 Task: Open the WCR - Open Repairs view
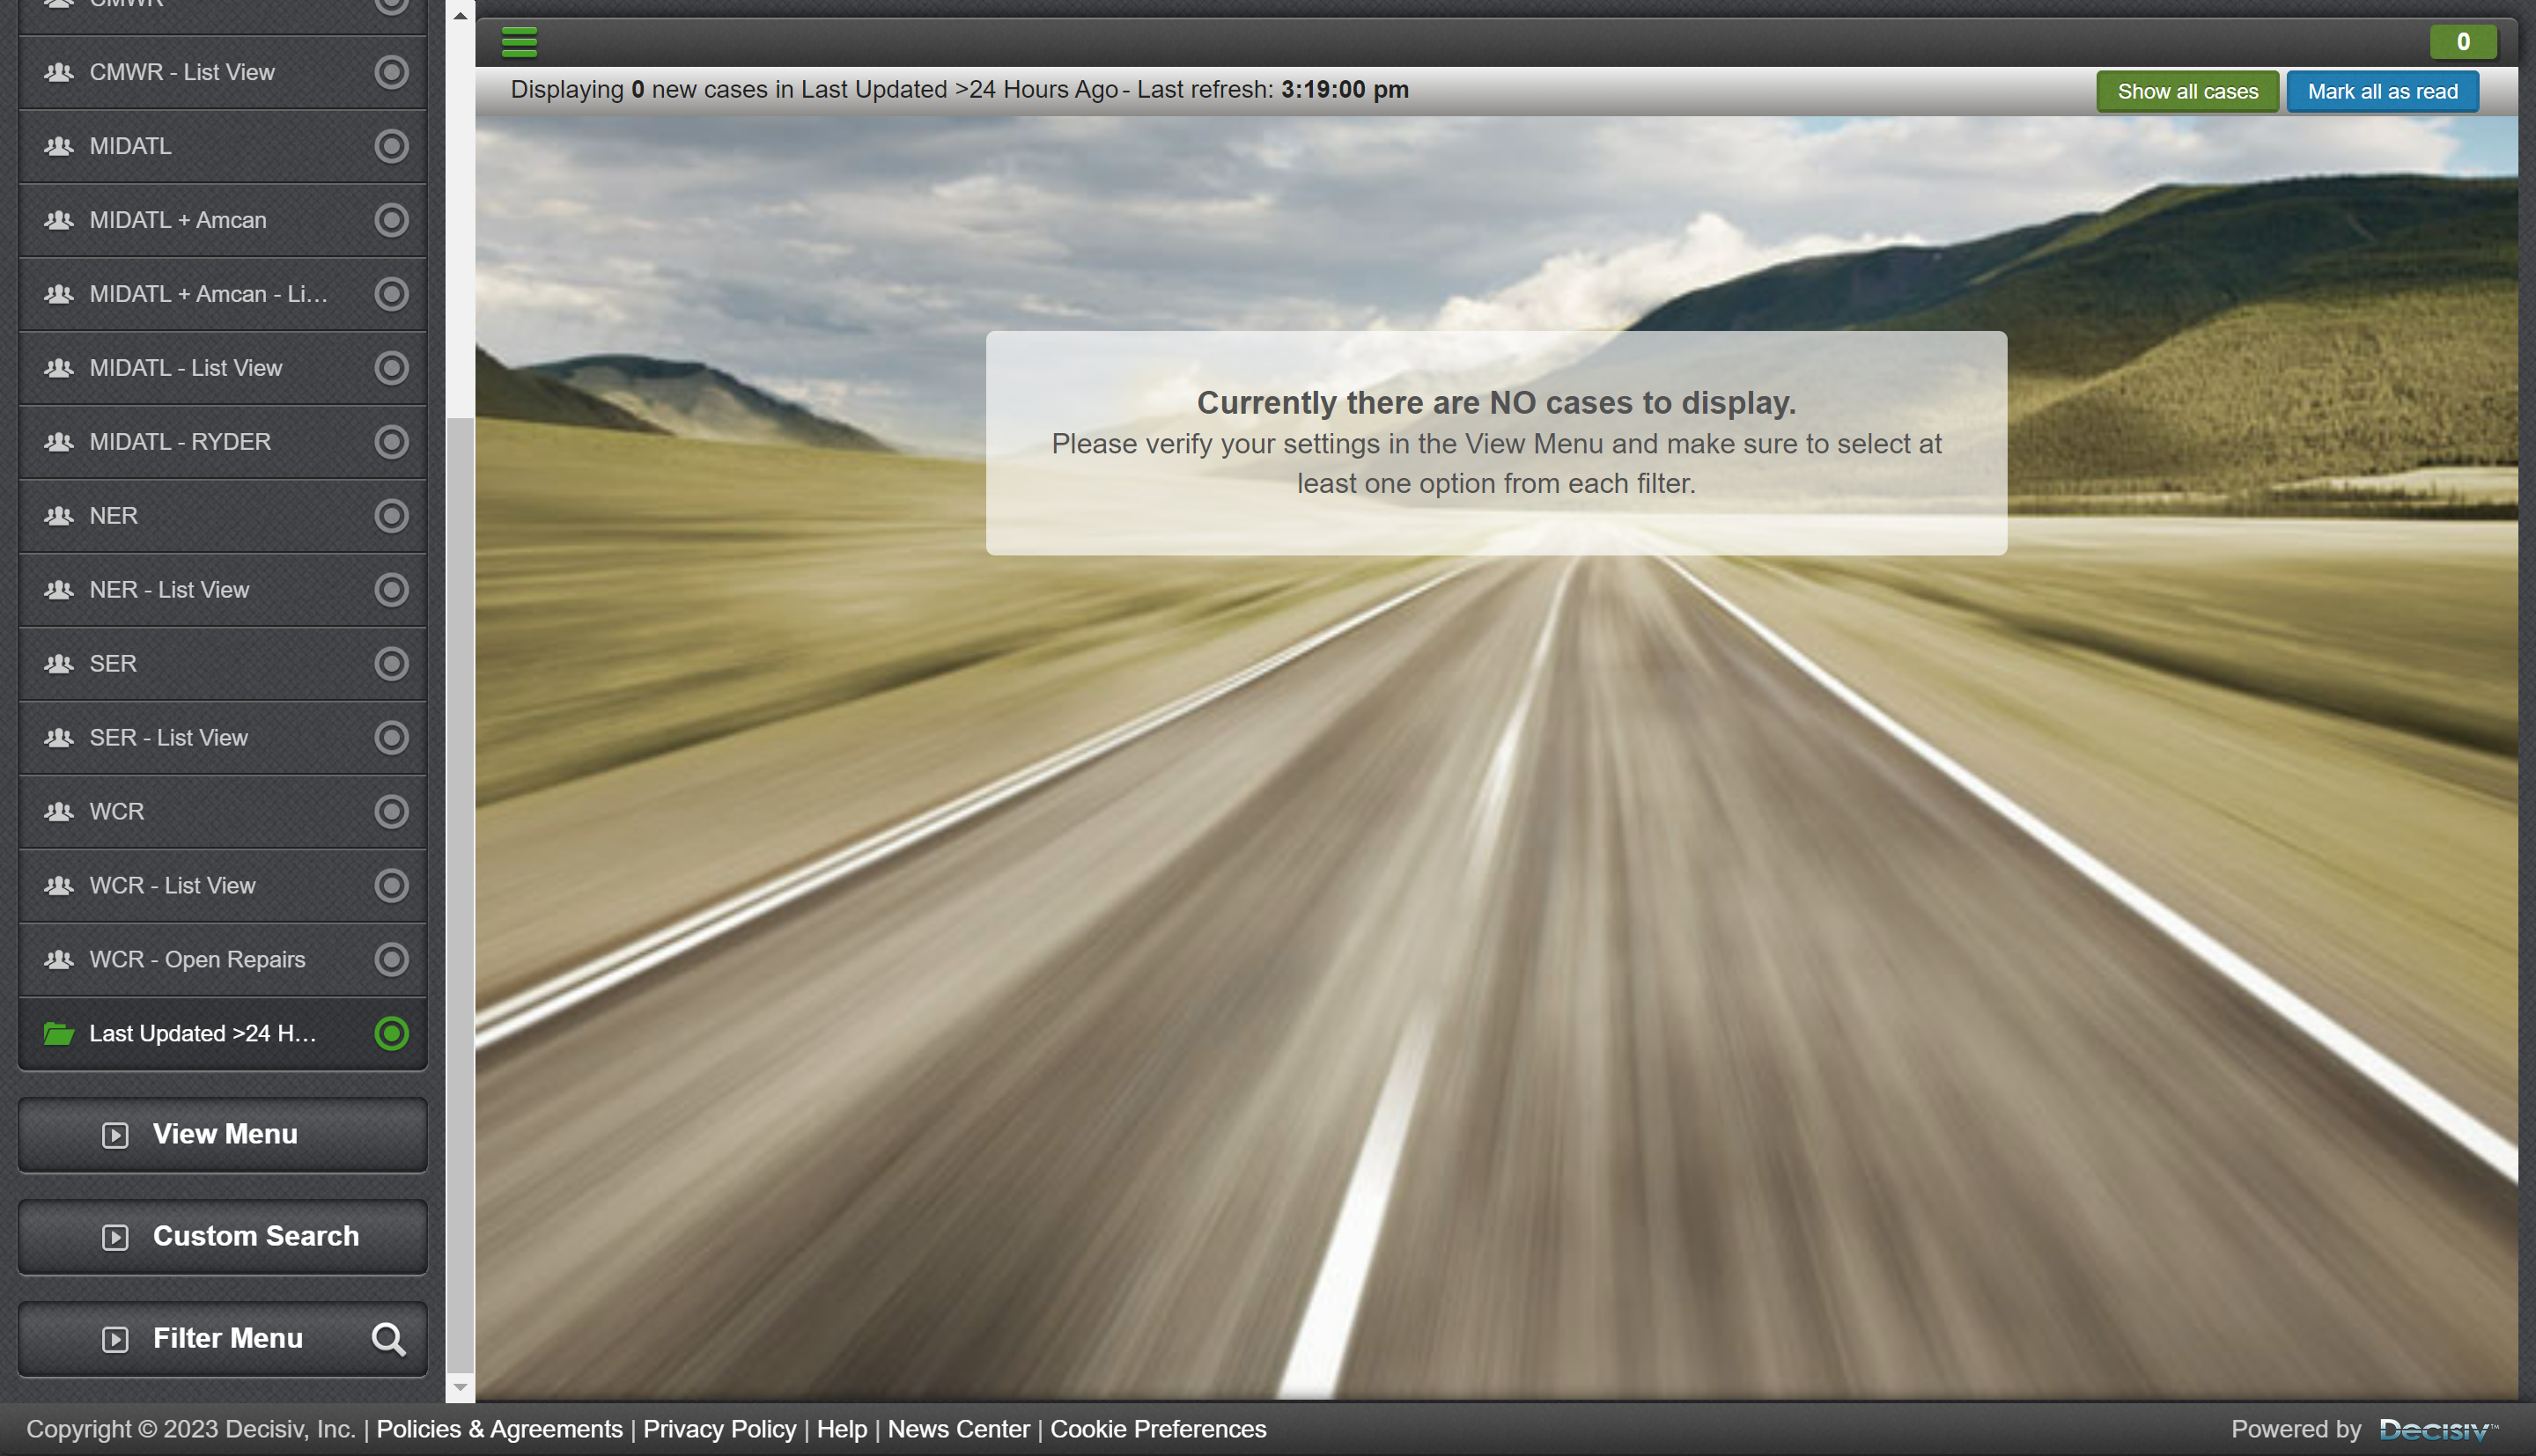[223, 960]
